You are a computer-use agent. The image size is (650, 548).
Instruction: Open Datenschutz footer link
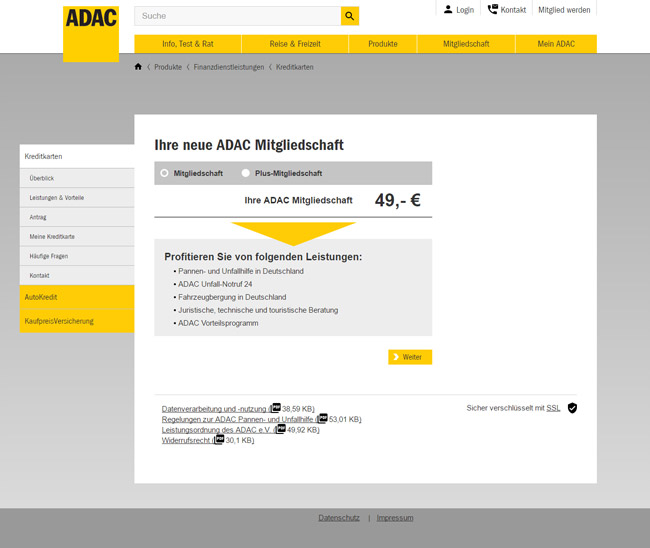[x=339, y=518]
